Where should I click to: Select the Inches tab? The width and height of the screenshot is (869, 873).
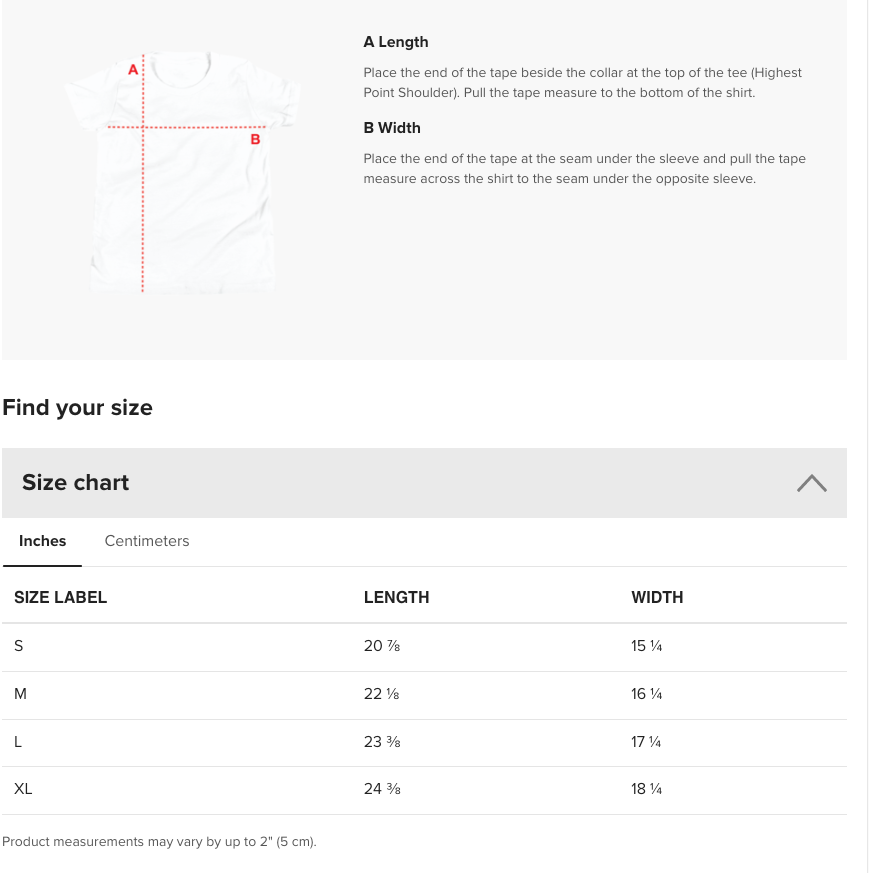[42, 541]
